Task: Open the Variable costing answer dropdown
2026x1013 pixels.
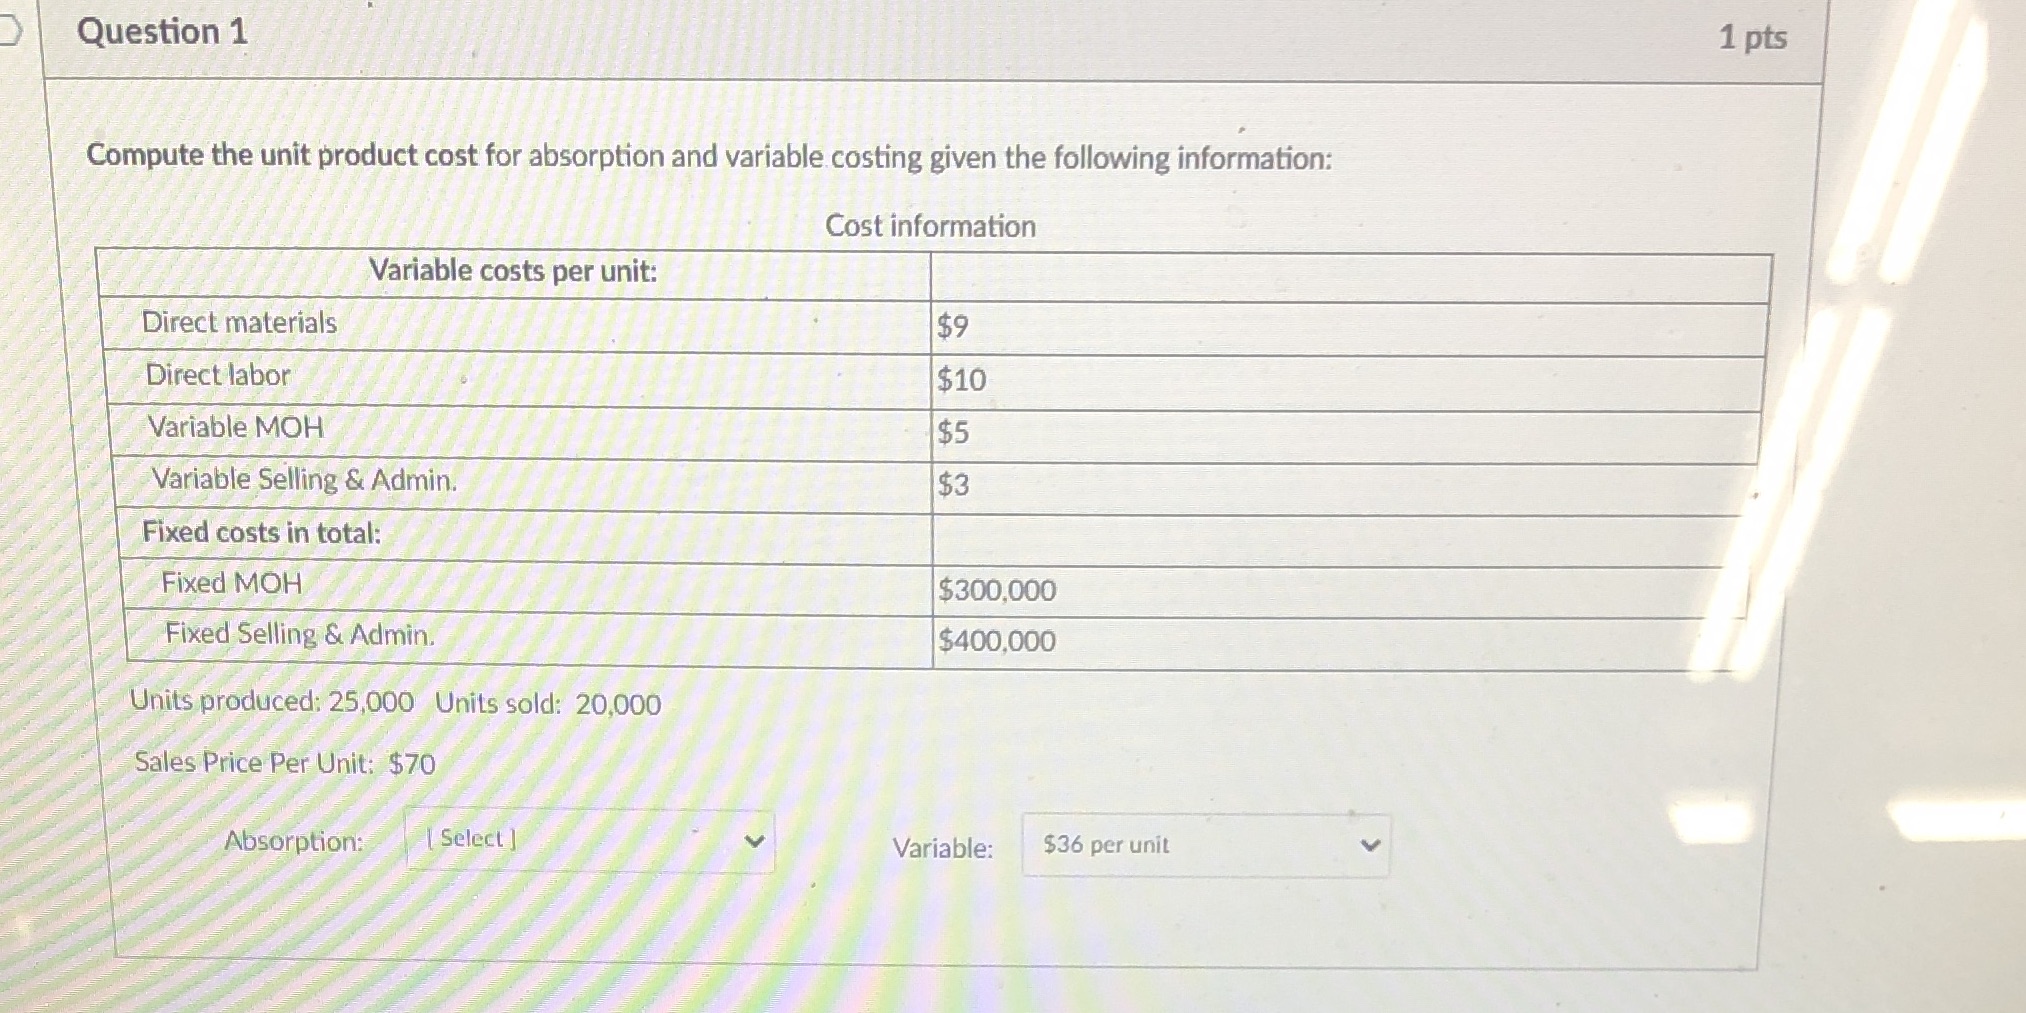Action: point(1200,847)
